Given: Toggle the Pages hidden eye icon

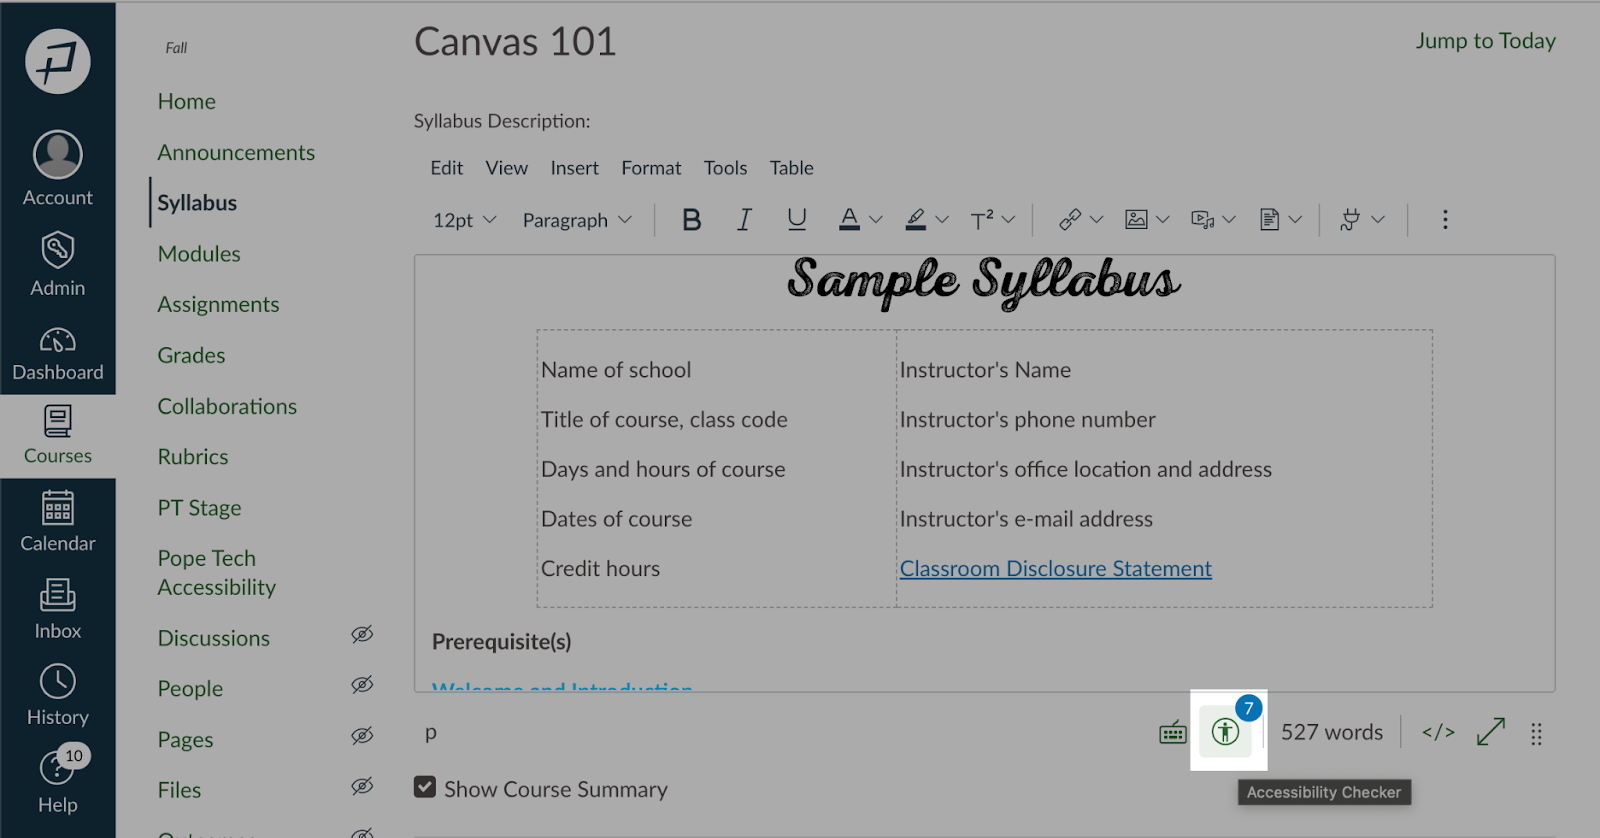Looking at the screenshot, I should 362,736.
